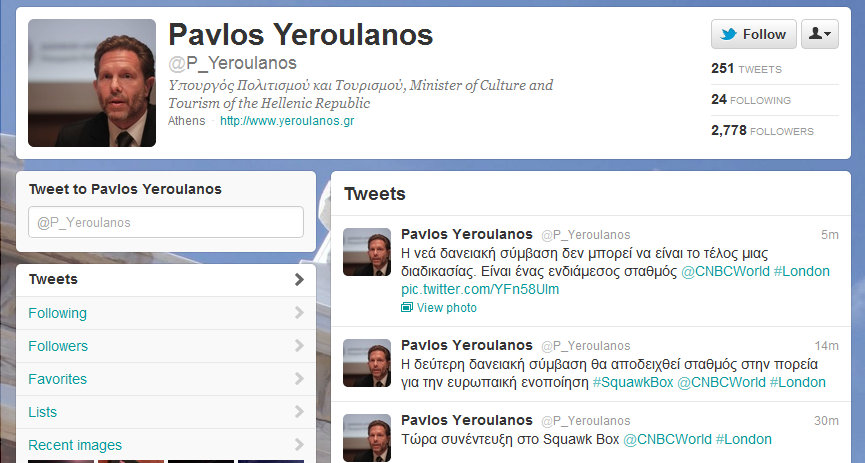Open Pavlos Yeroulanos large profile photo
This screenshot has width=865, height=463.
(x=92, y=83)
